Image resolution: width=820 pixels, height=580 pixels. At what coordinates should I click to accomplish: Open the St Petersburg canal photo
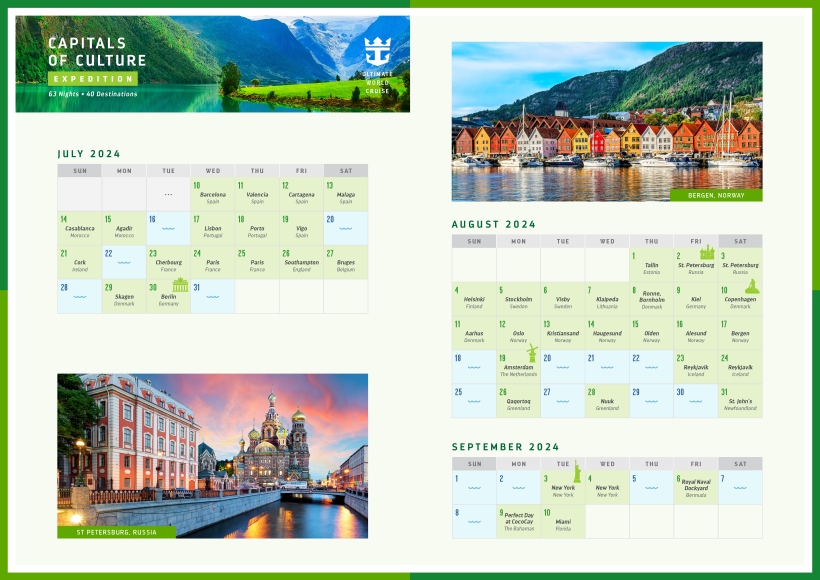click(x=212, y=456)
